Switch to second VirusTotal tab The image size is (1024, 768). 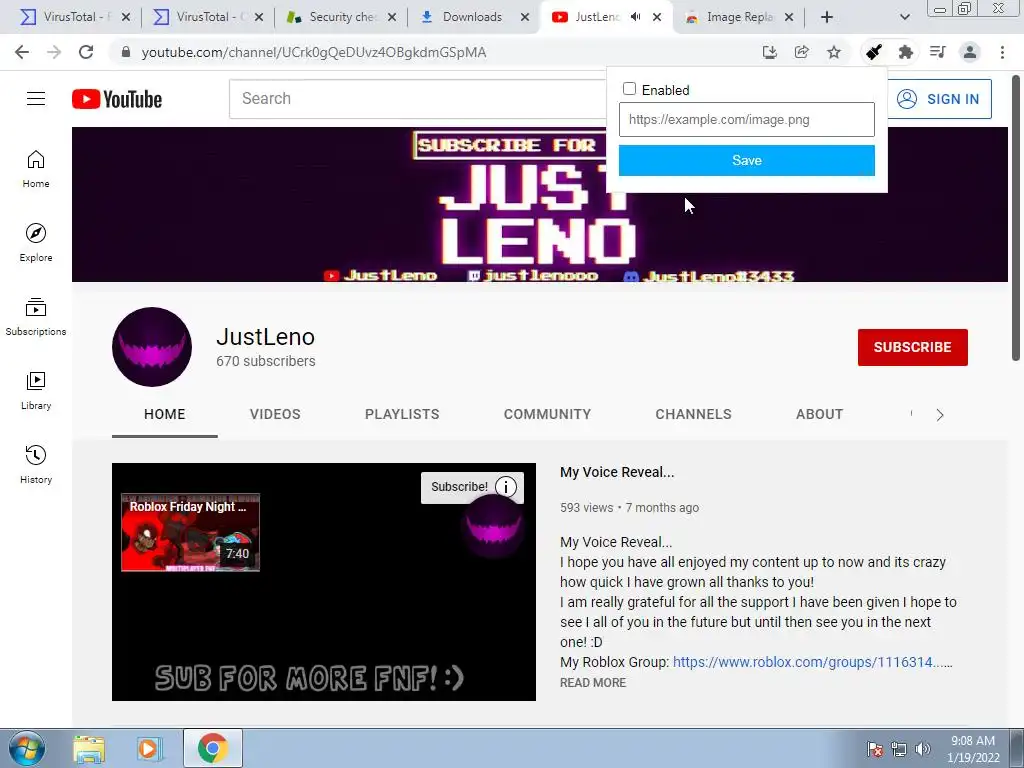click(x=208, y=17)
